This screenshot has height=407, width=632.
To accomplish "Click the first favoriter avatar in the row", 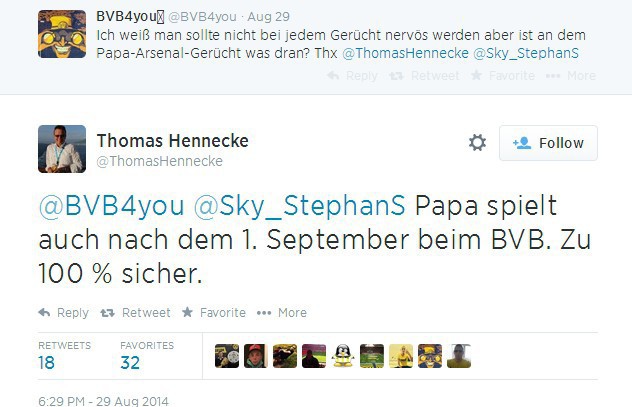I will point(227,356).
